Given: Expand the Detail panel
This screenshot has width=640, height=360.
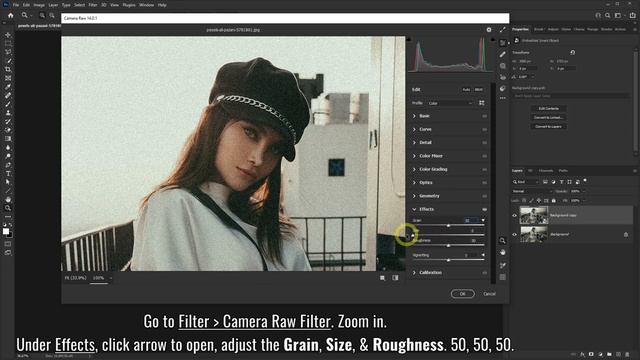Looking at the screenshot, I should [414, 143].
